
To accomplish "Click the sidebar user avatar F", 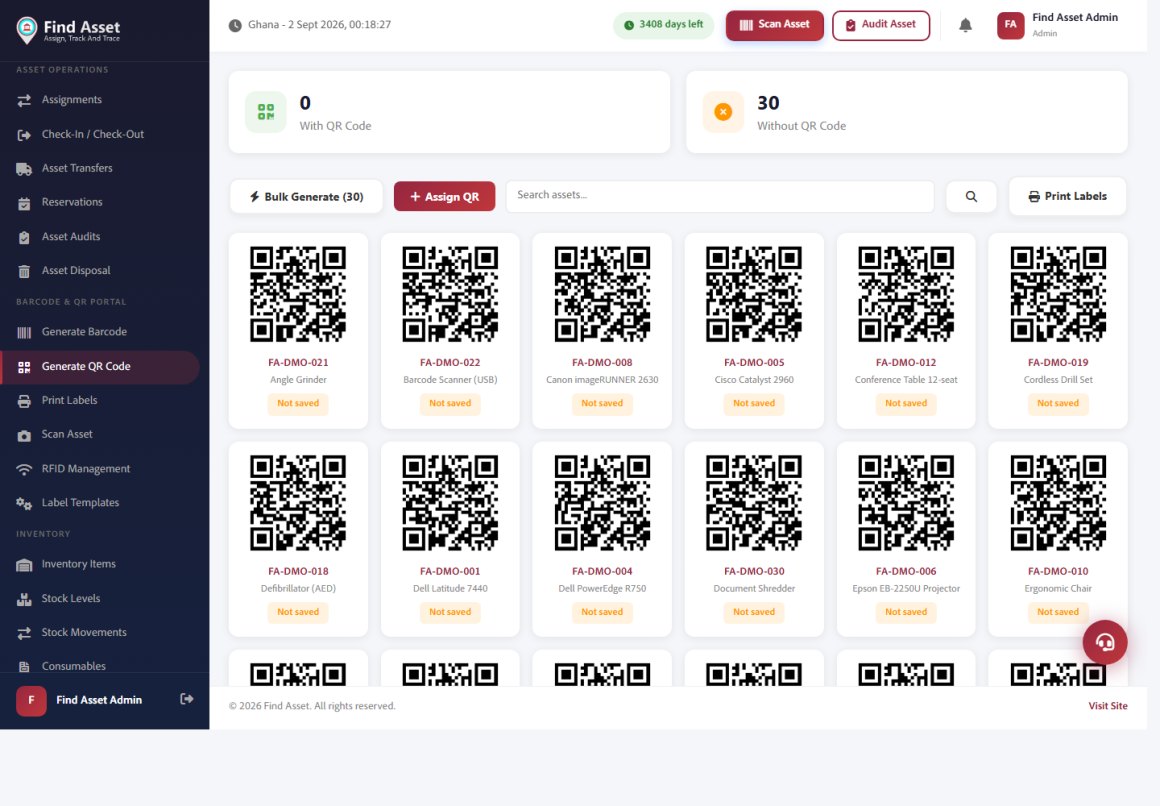I will click(x=31, y=700).
